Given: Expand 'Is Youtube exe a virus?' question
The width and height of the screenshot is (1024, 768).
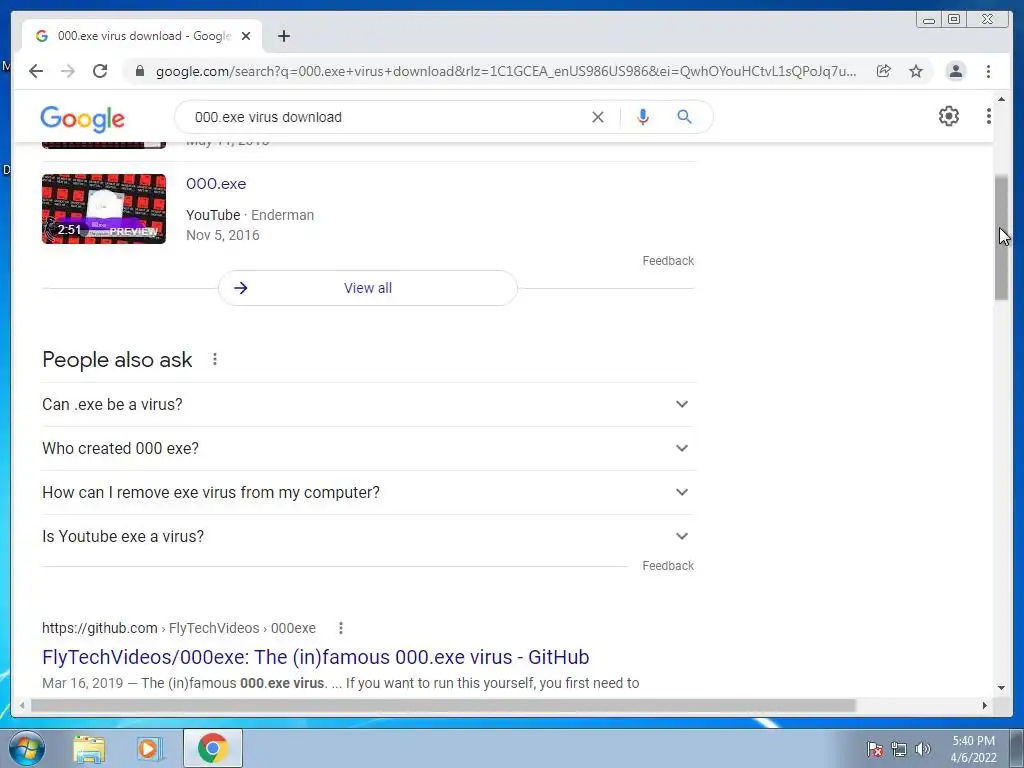Looking at the screenshot, I should 368,536.
